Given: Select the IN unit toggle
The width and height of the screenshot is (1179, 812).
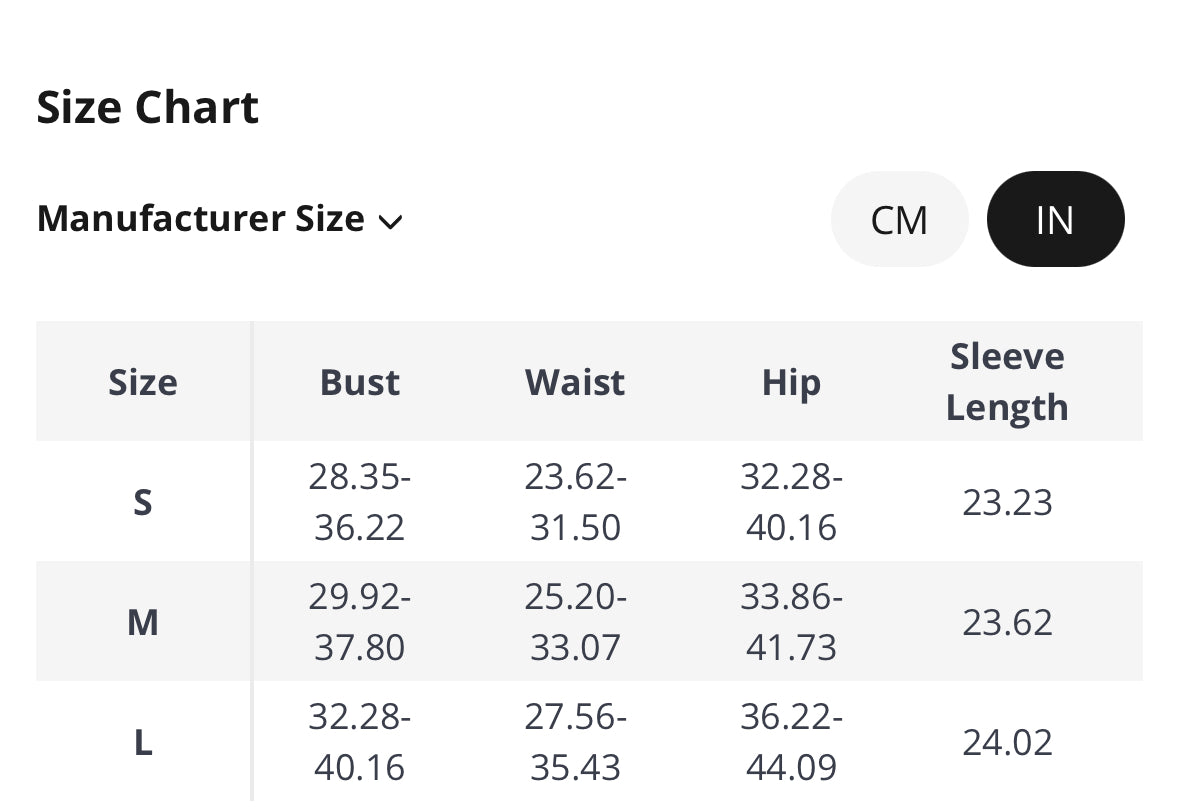Looking at the screenshot, I should click(x=1055, y=220).
